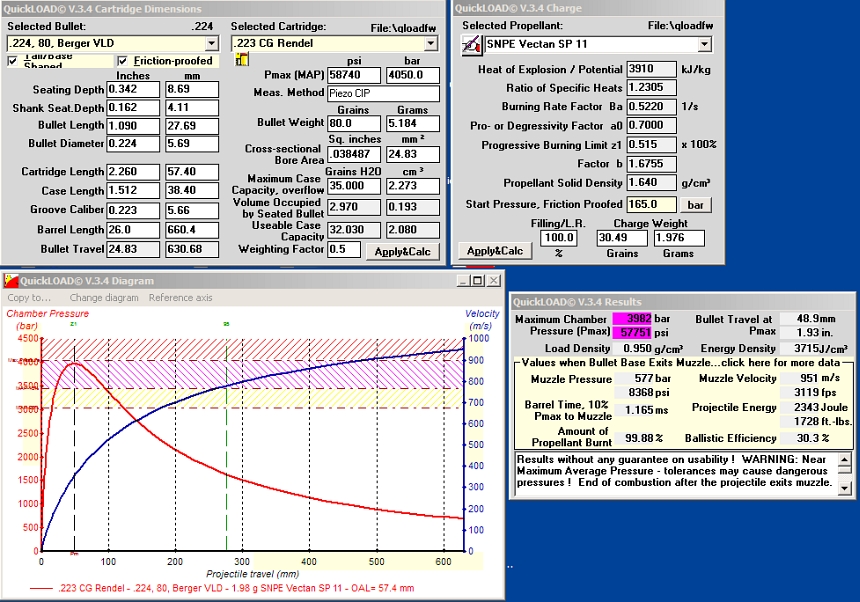Open the Reference axis menu
860x602 pixels.
click(x=180, y=298)
